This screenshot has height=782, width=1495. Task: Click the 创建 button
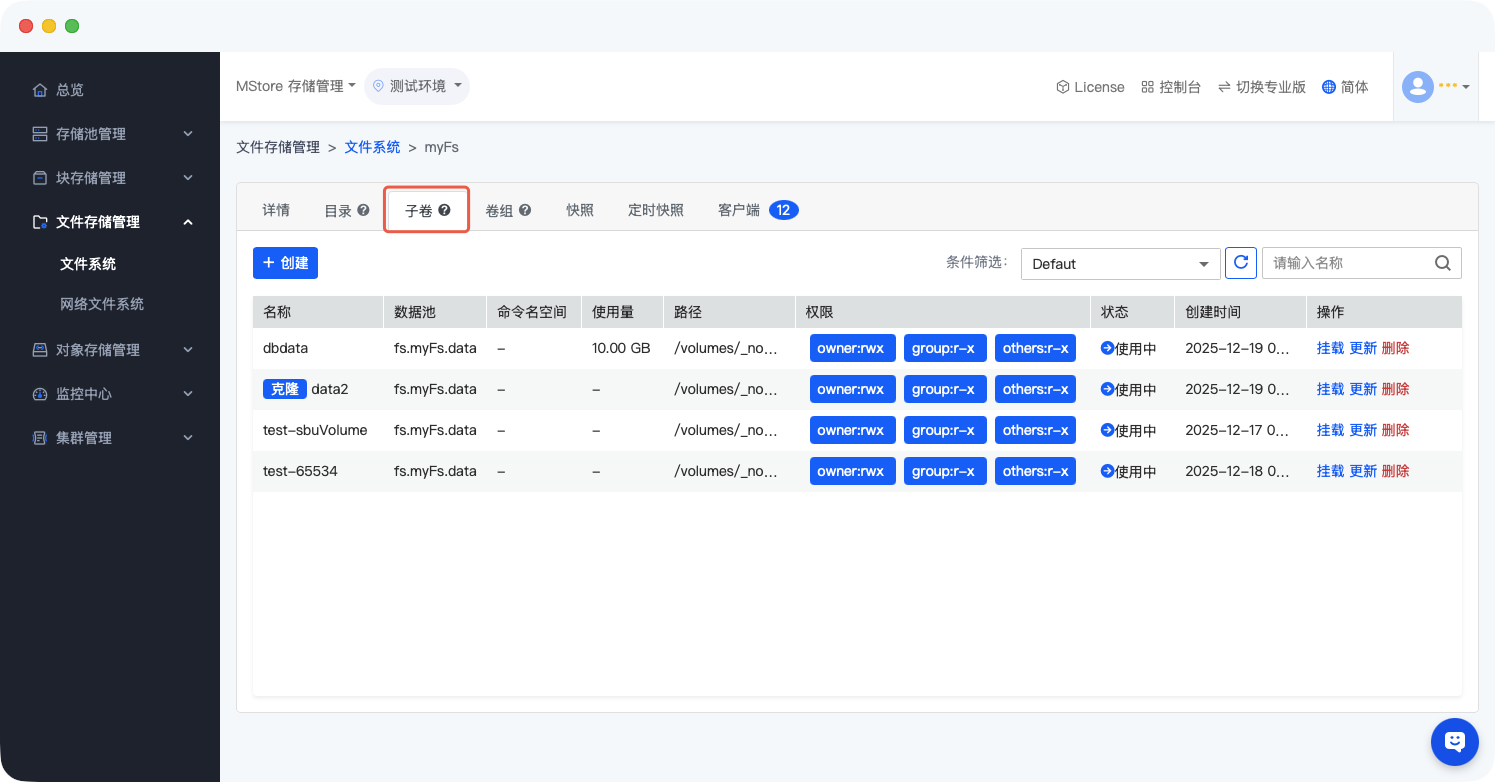(285, 263)
